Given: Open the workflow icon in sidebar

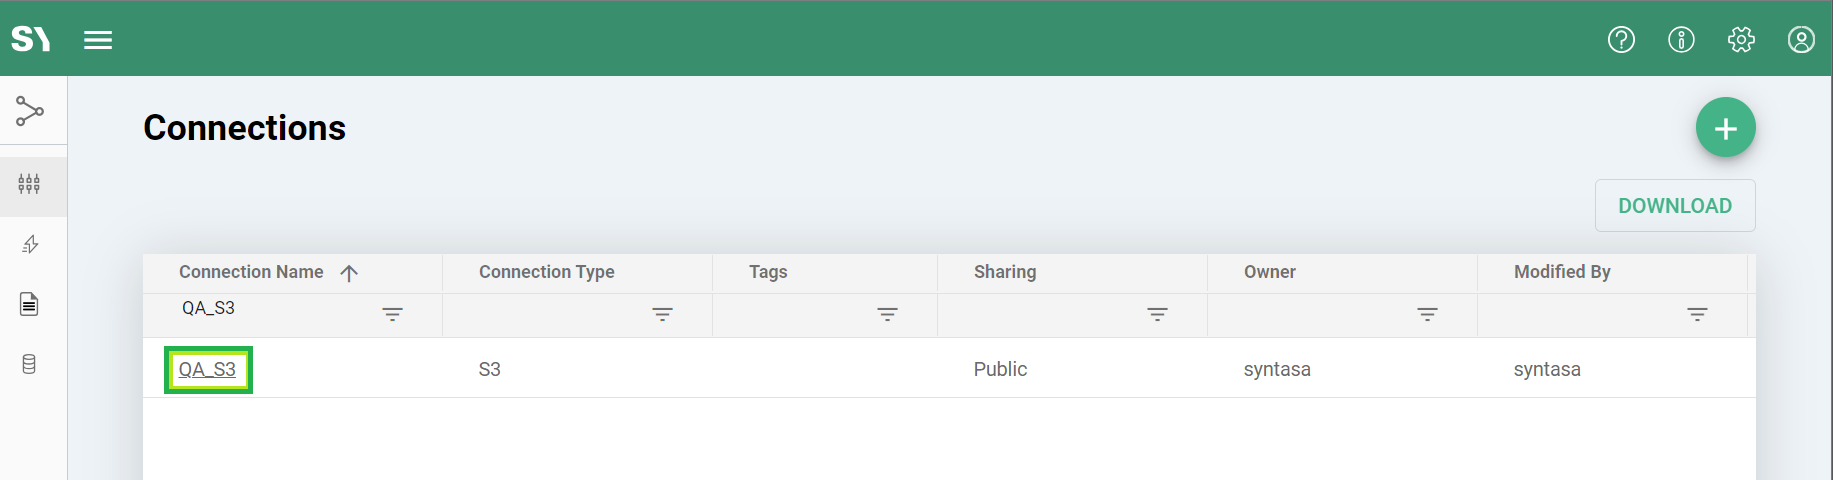Looking at the screenshot, I should (x=30, y=111).
